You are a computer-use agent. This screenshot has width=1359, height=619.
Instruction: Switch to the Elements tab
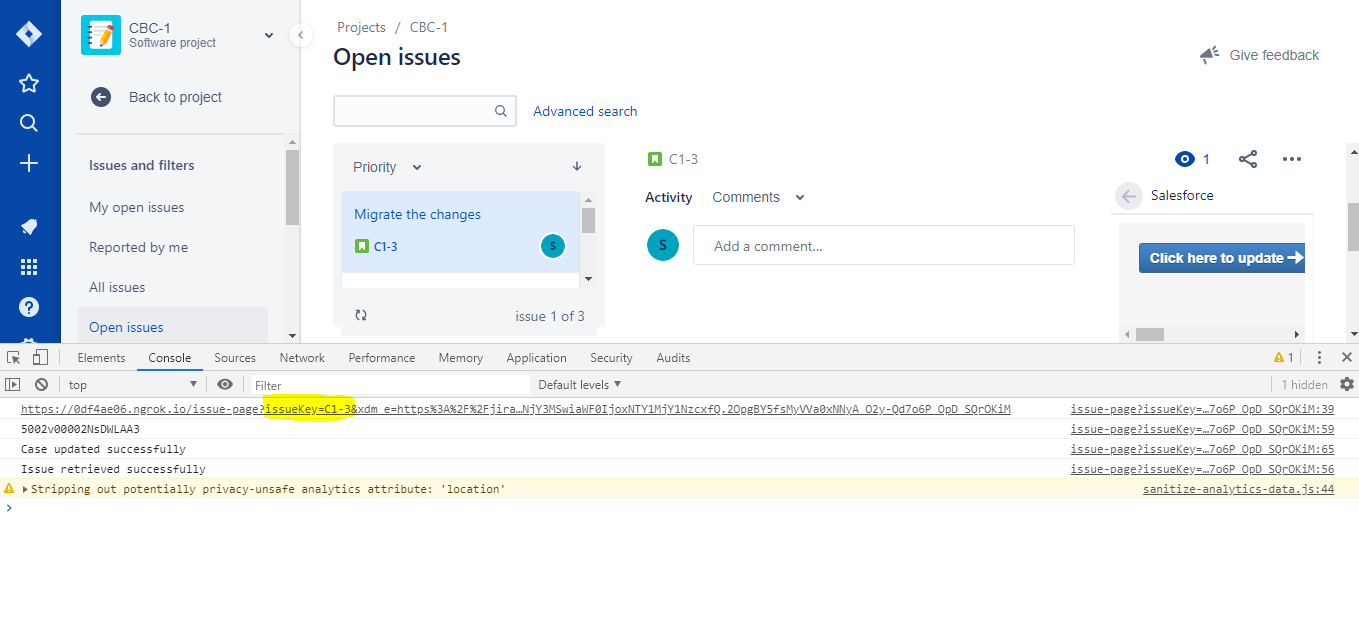[102, 357]
